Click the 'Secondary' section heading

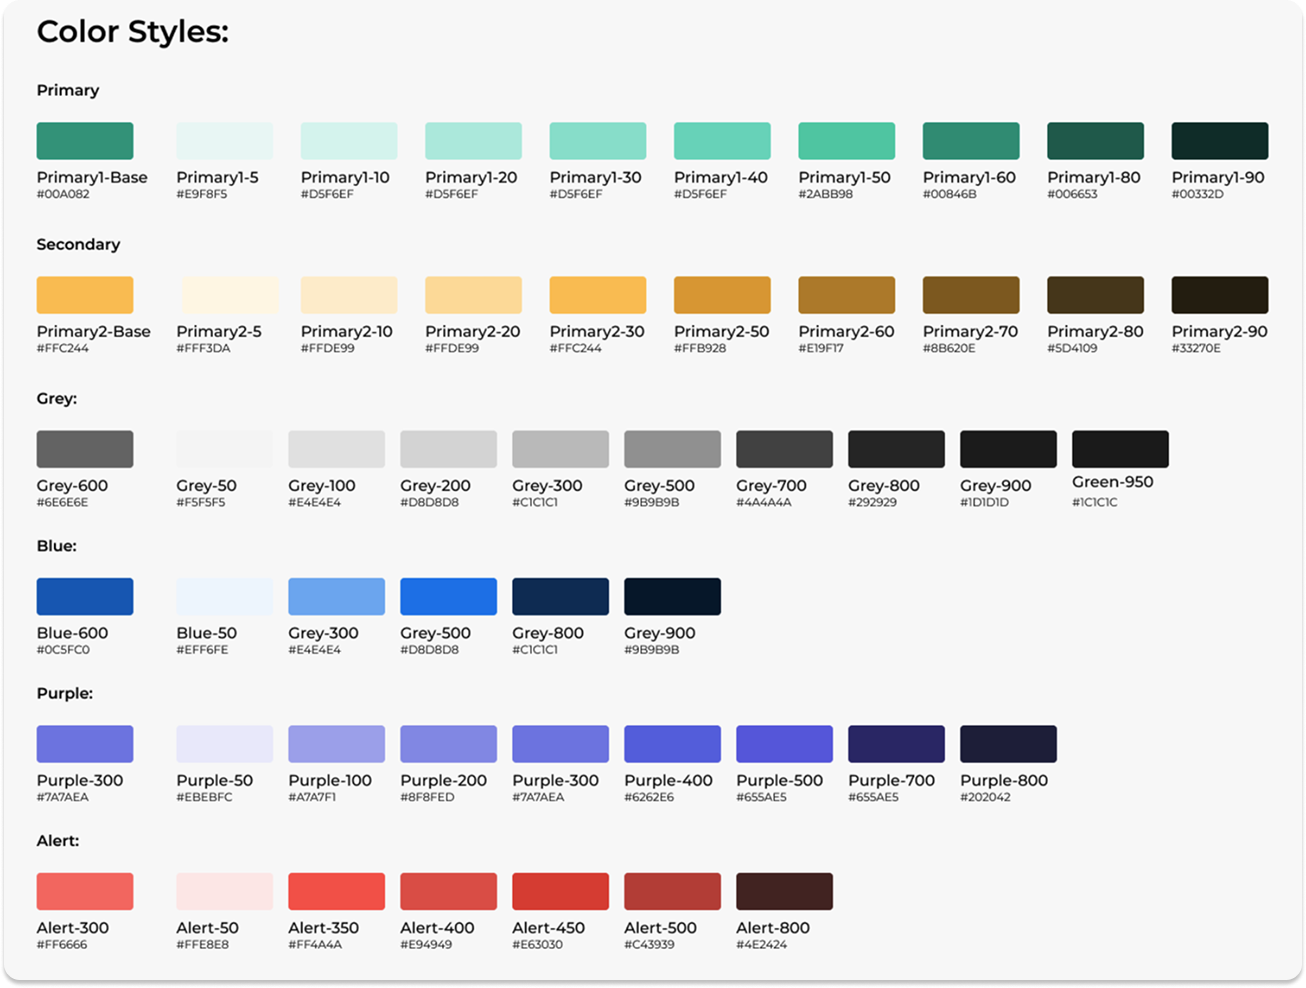(x=78, y=244)
